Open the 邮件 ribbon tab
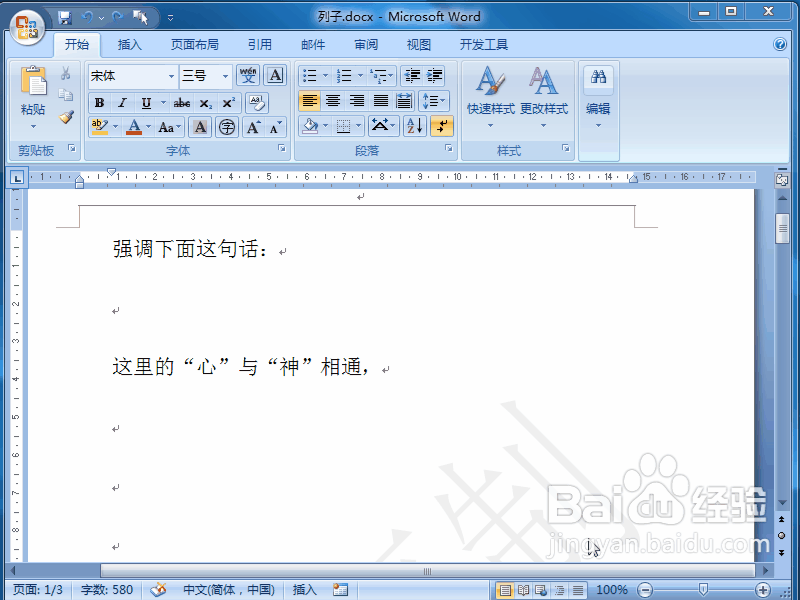800x600 pixels. [x=313, y=44]
